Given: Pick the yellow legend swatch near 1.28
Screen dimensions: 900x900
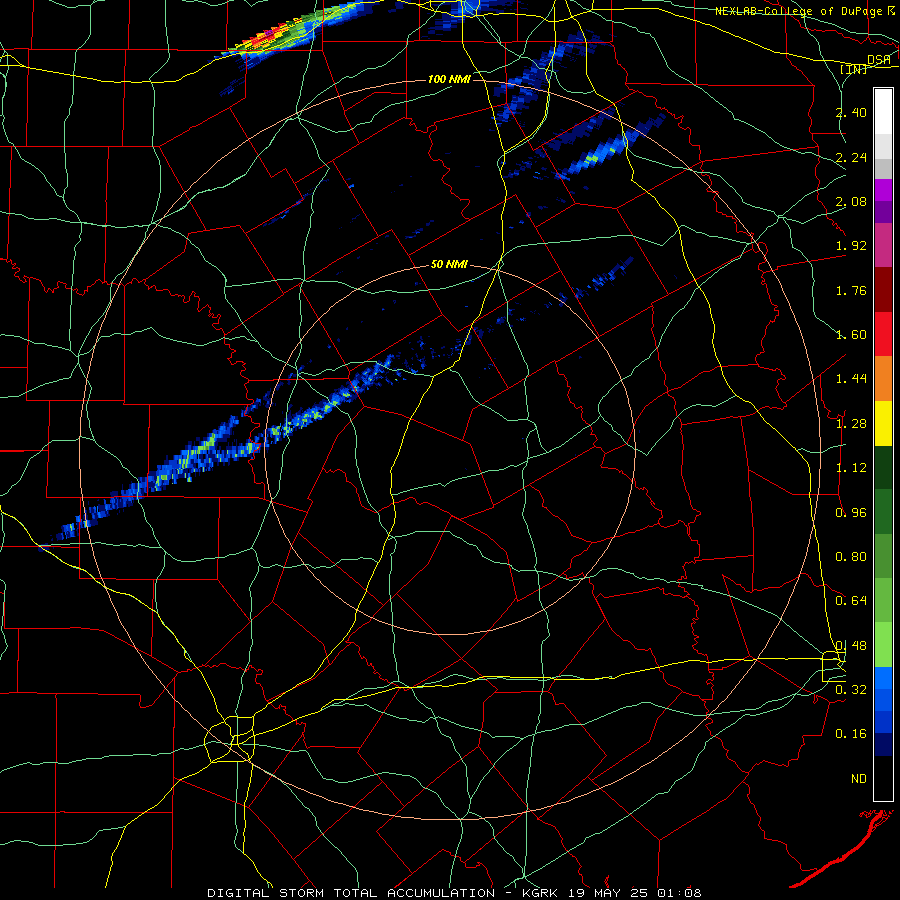Looking at the screenshot, I should coord(883,423).
